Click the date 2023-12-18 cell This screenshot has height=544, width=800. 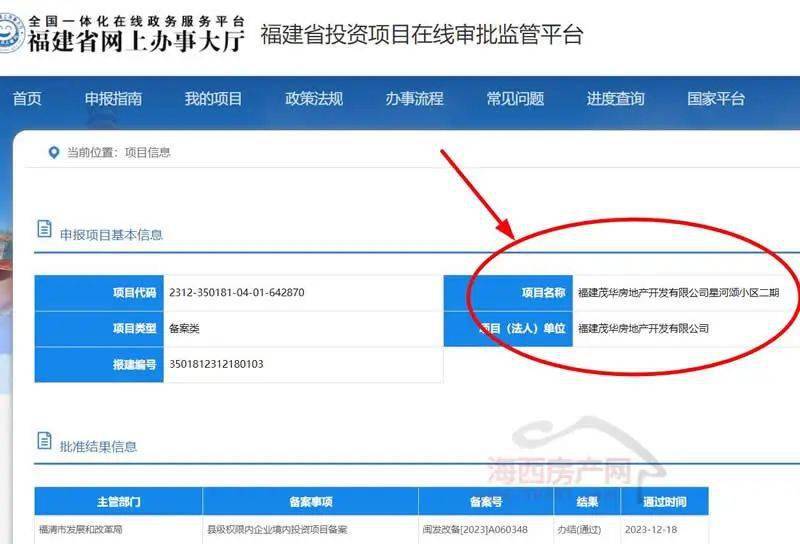pos(665,530)
